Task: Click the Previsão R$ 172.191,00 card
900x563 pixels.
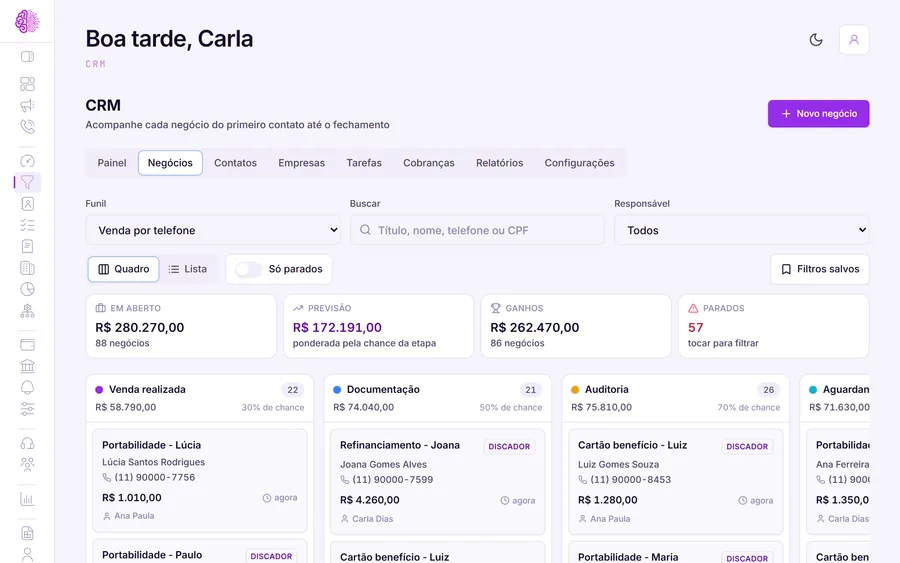Action: pyautogui.click(x=378, y=326)
